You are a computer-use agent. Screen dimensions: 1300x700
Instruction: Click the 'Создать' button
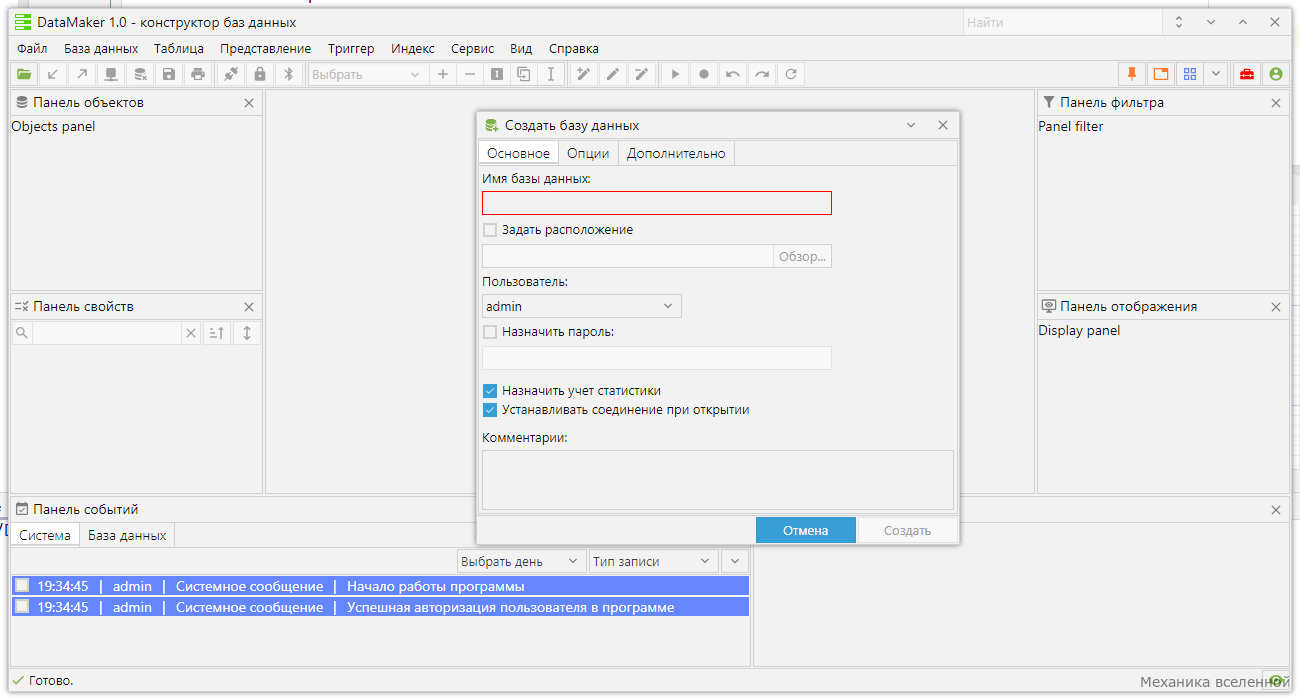[x=907, y=530]
